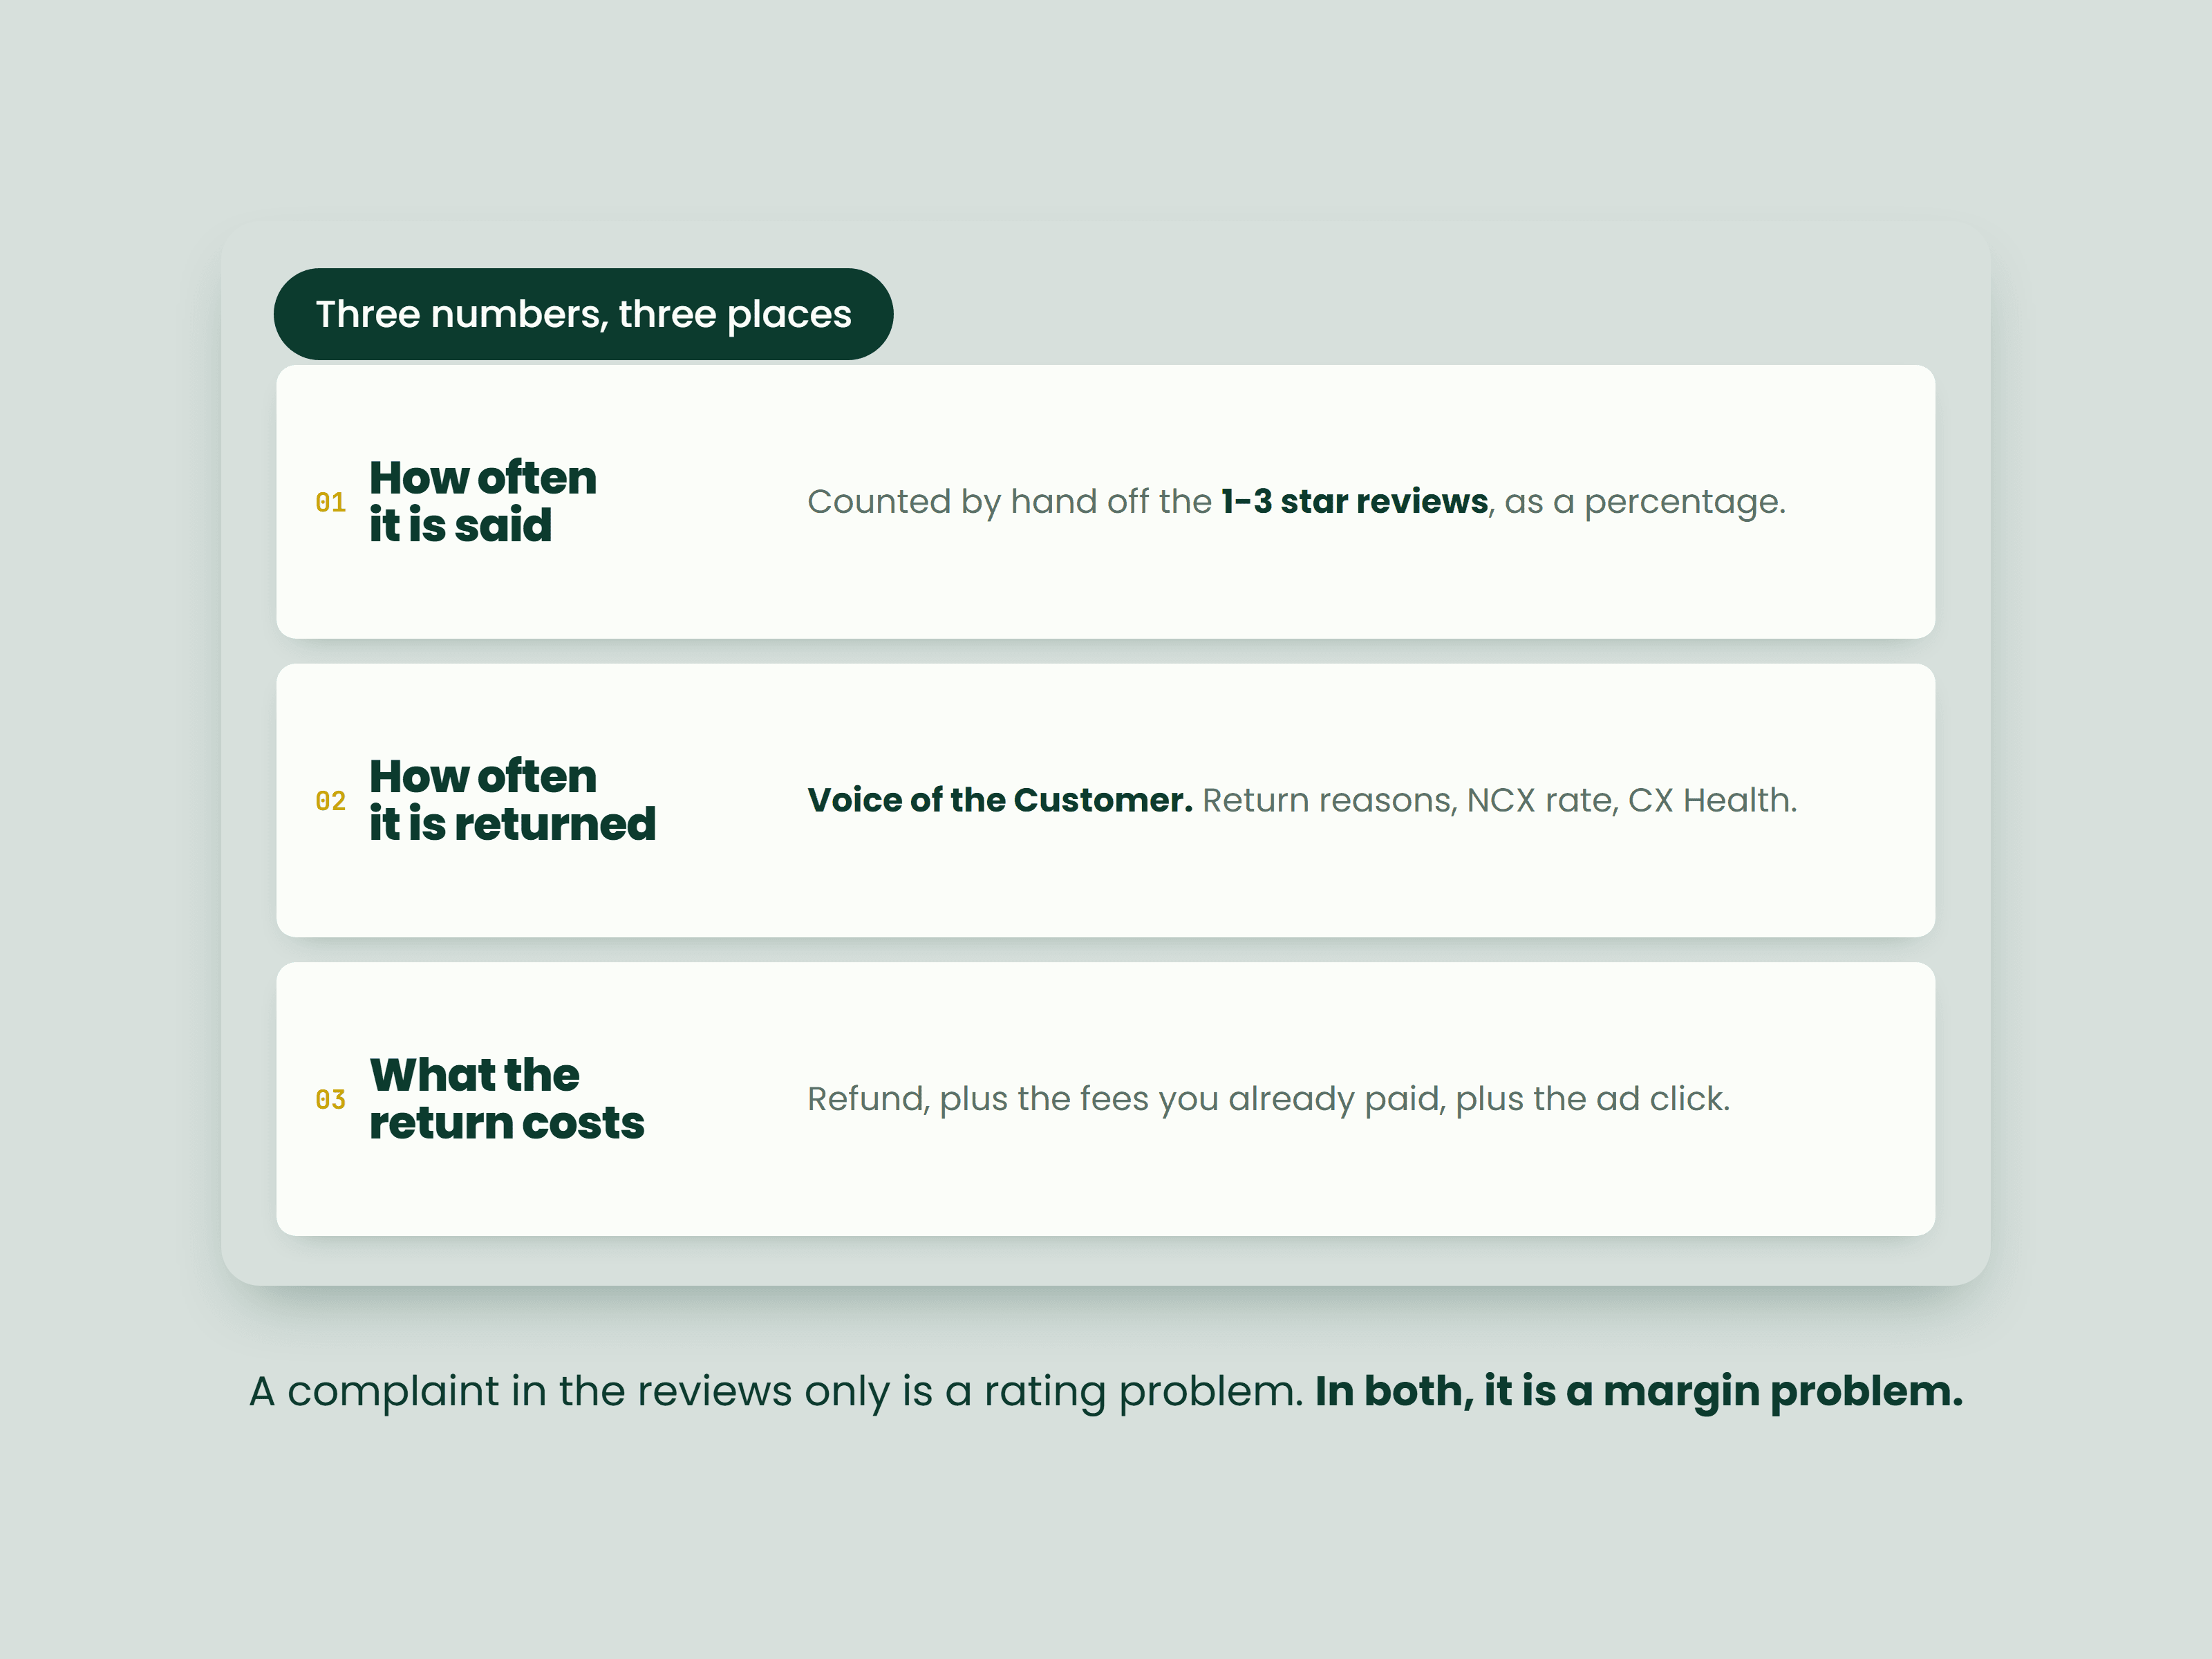Click the 'Three numbers, three places' pill
2212x1659 pixels.
point(583,314)
